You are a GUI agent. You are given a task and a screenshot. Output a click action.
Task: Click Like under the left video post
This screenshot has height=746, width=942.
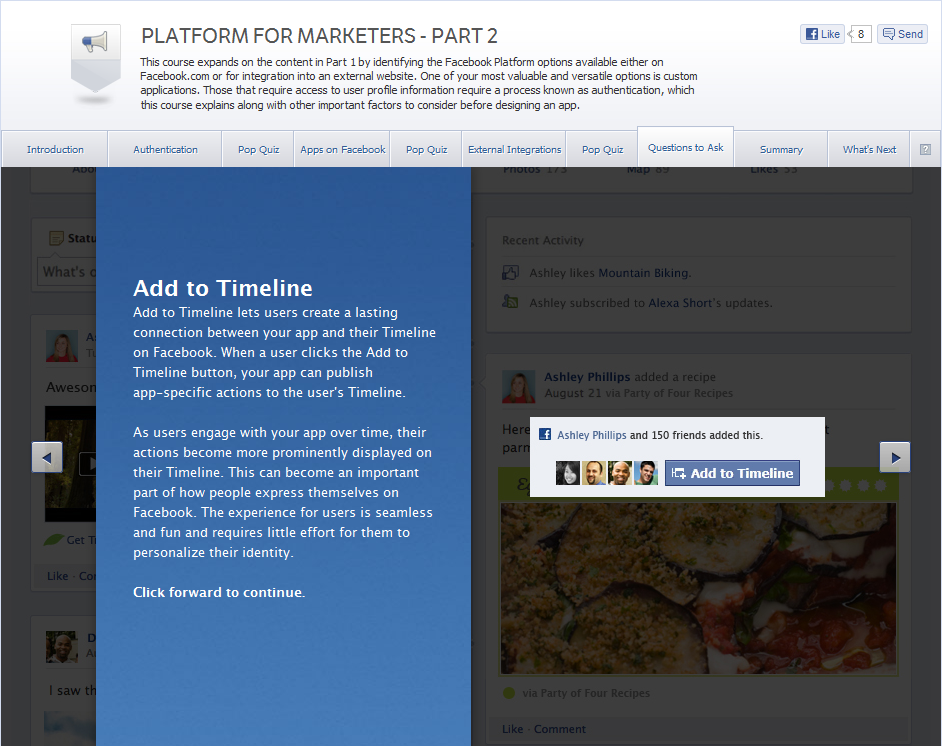tap(58, 576)
